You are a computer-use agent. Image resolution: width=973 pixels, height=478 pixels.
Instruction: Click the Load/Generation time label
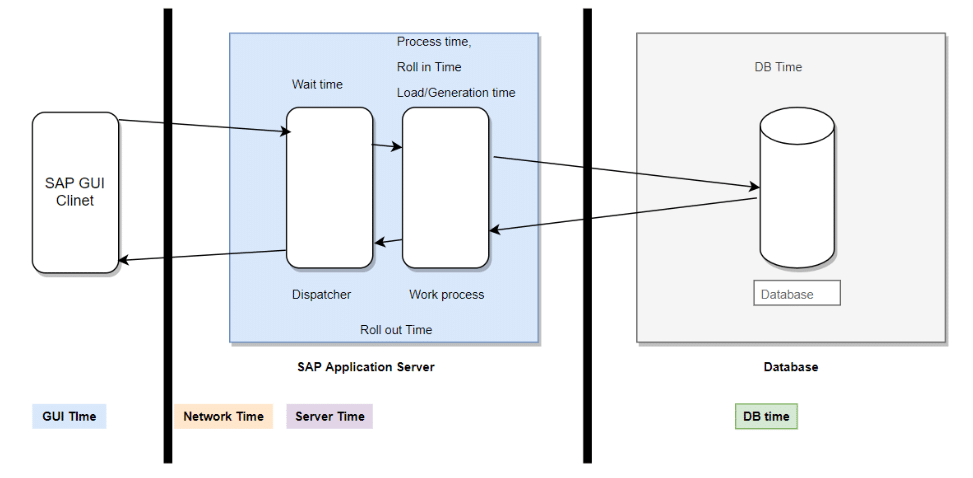point(456,93)
